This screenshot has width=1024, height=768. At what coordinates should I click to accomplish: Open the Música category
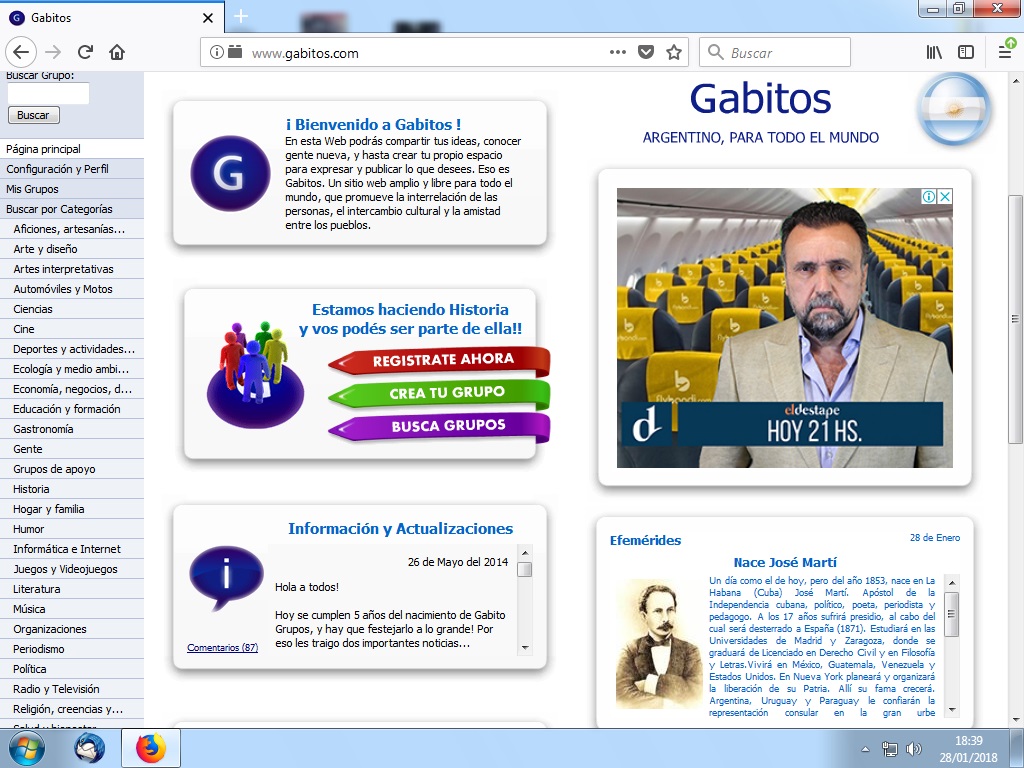[72, 609]
